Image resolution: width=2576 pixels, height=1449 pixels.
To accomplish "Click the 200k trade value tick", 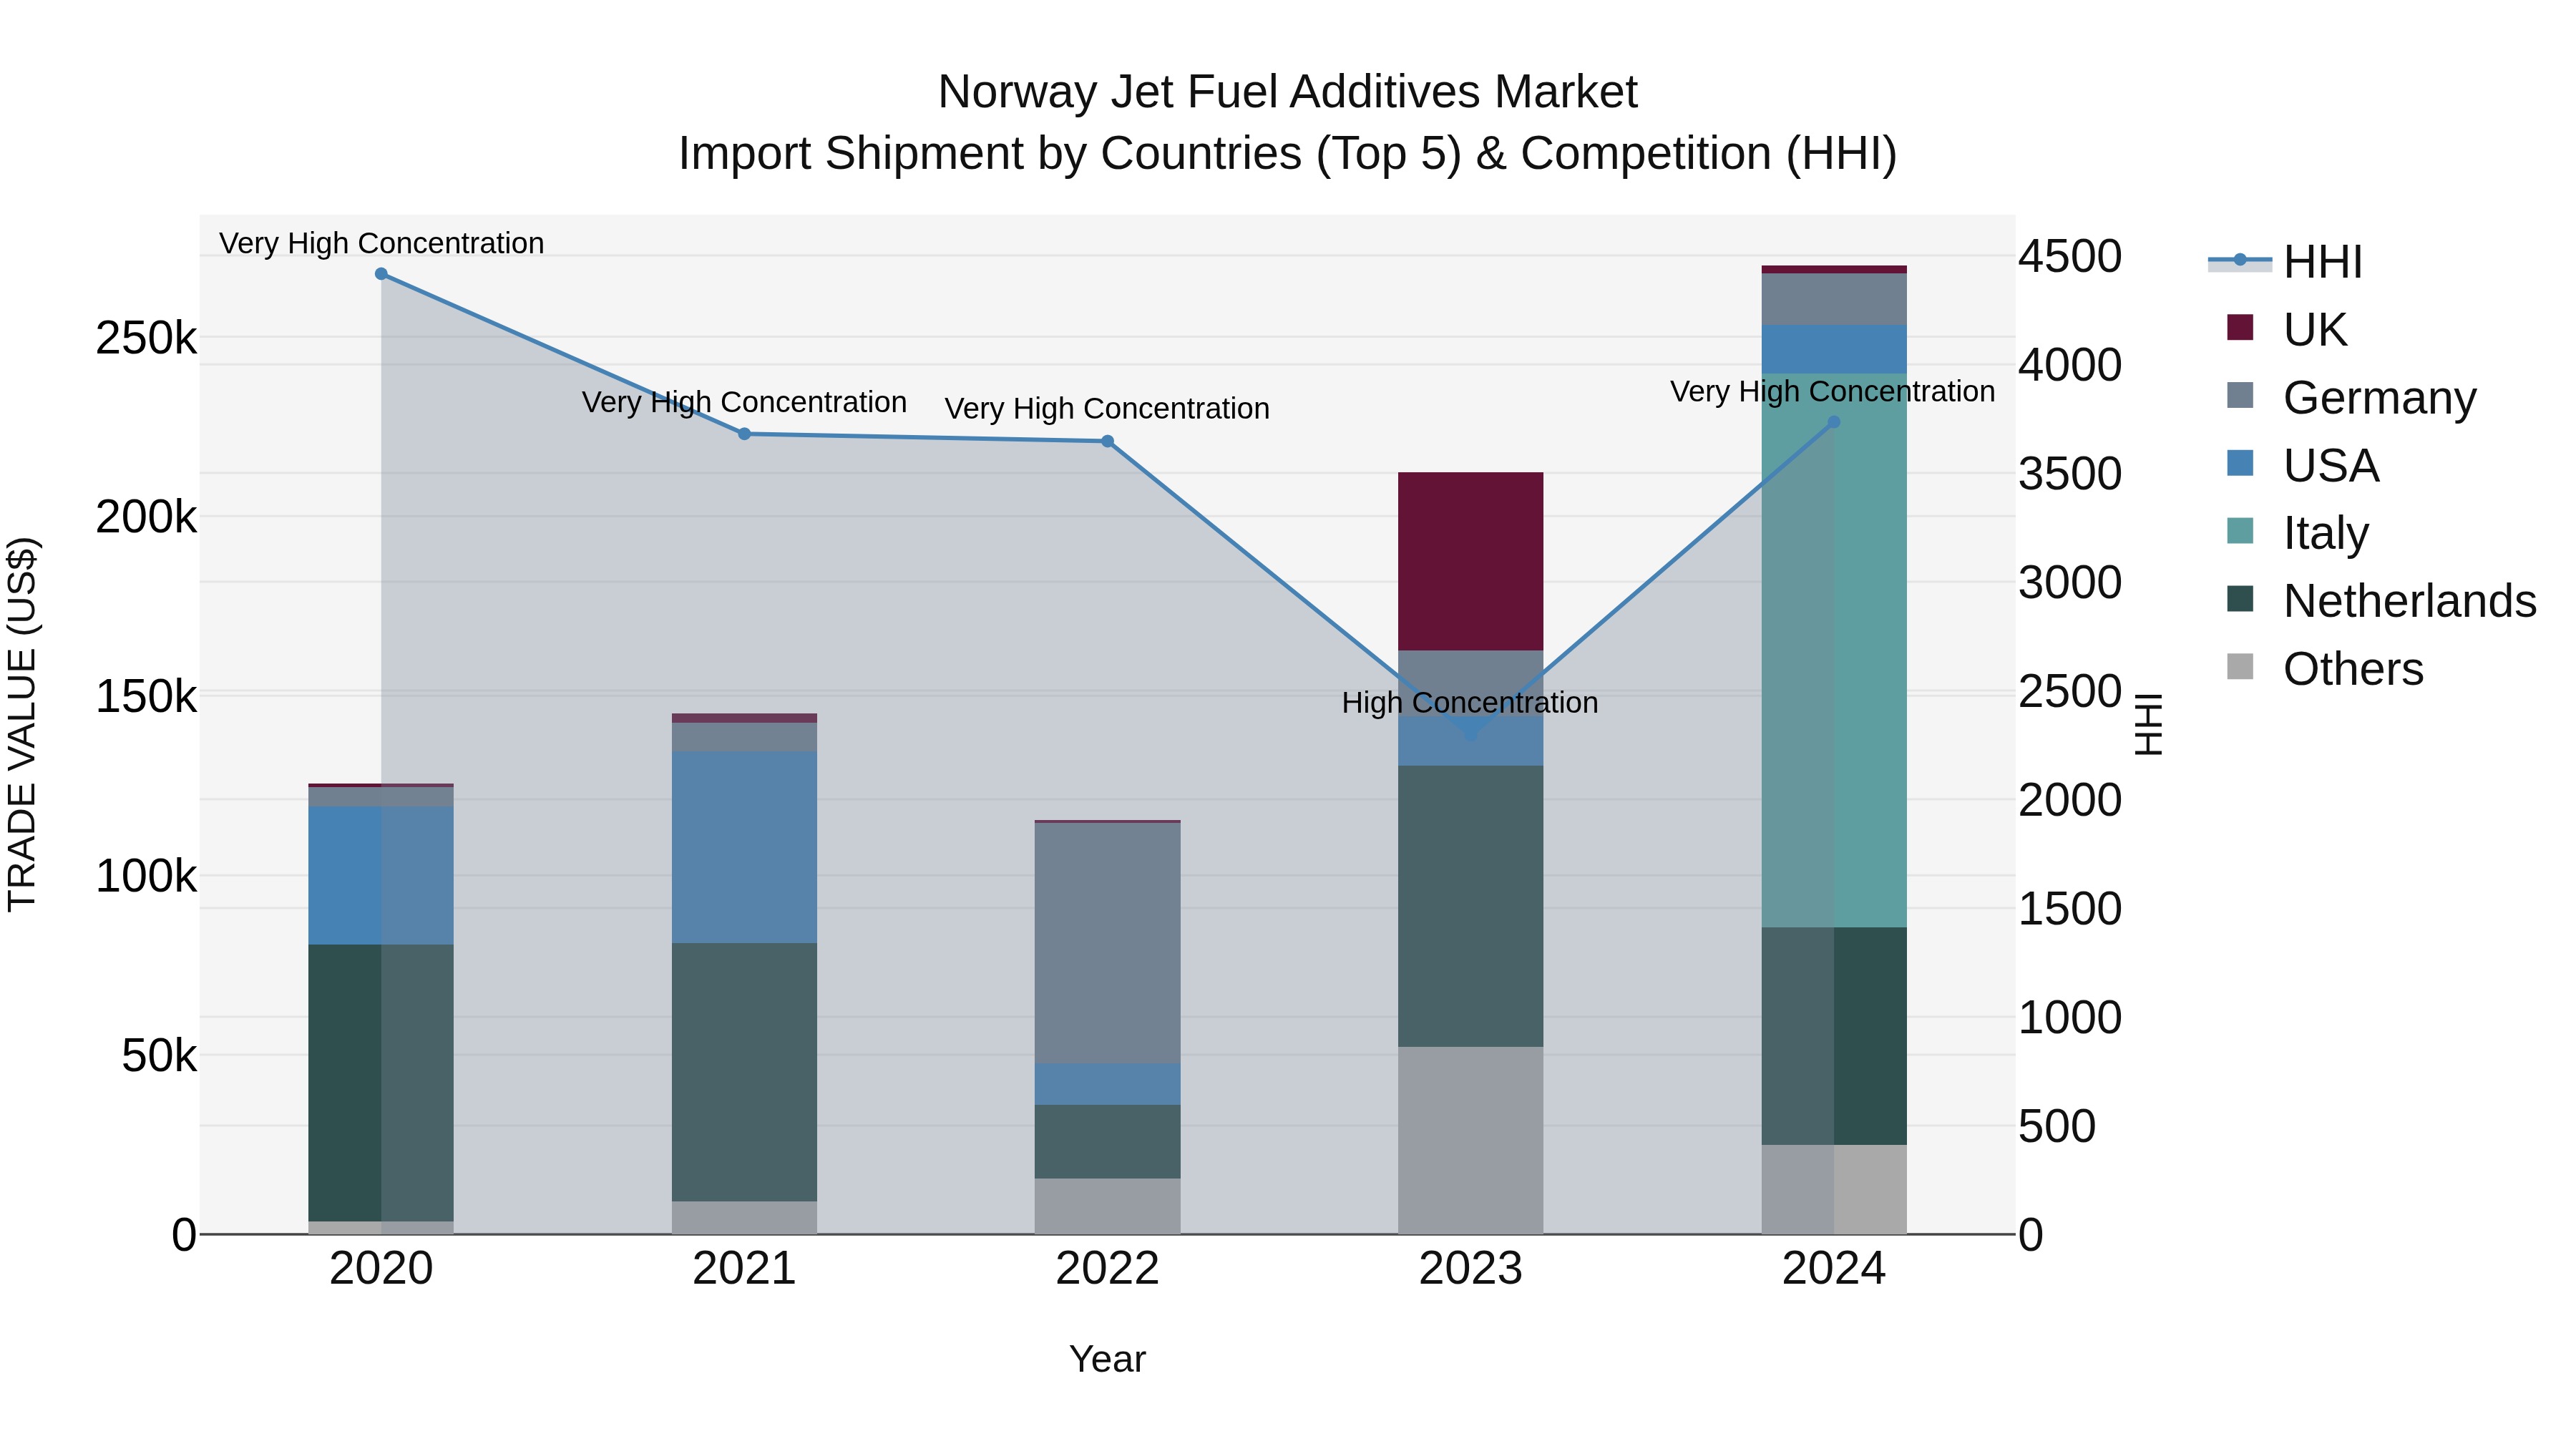I will 146,517.
